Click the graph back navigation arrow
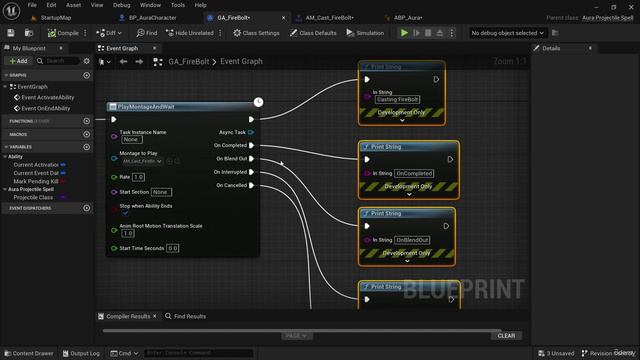This screenshot has width=640, height=360. (123, 62)
